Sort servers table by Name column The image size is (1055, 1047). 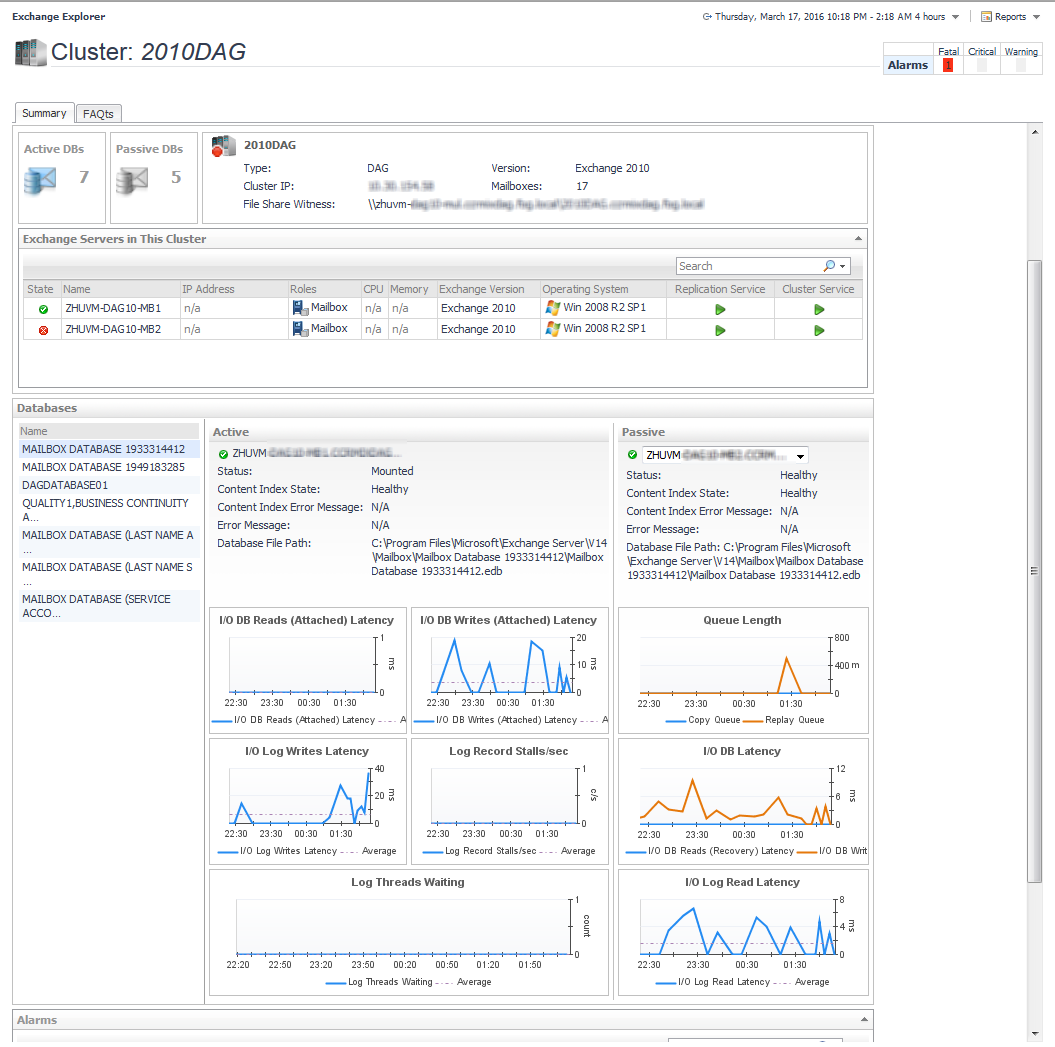[120, 289]
